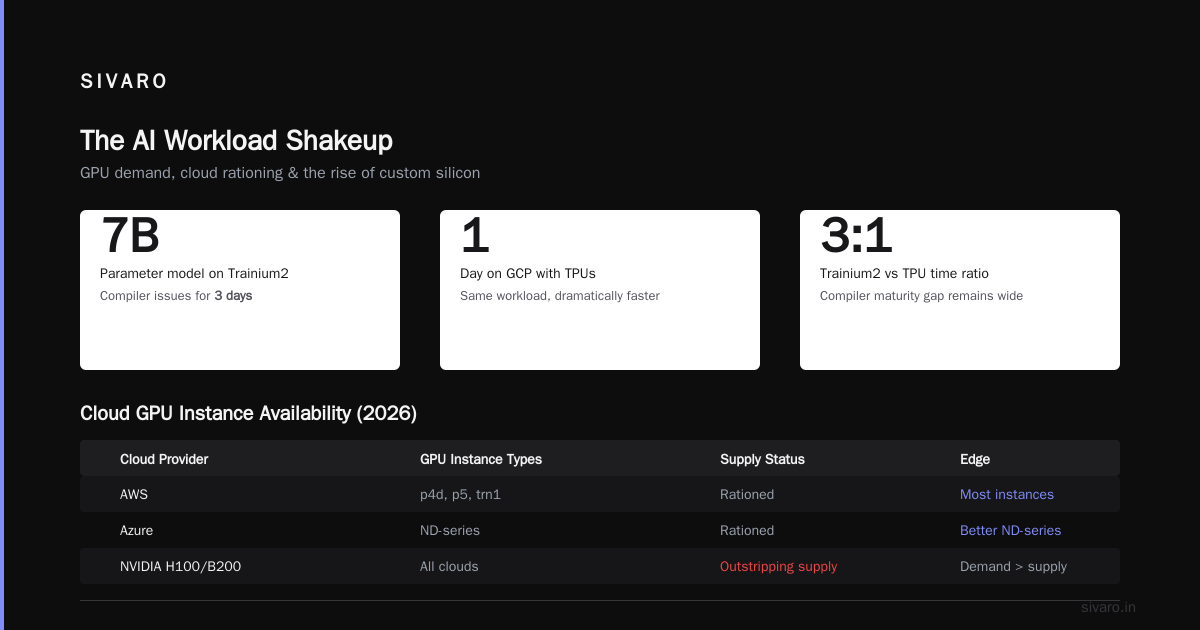
Task: Click 'Cloud GPU Instance Availability (2026)' heading
Action: (248, 413)
